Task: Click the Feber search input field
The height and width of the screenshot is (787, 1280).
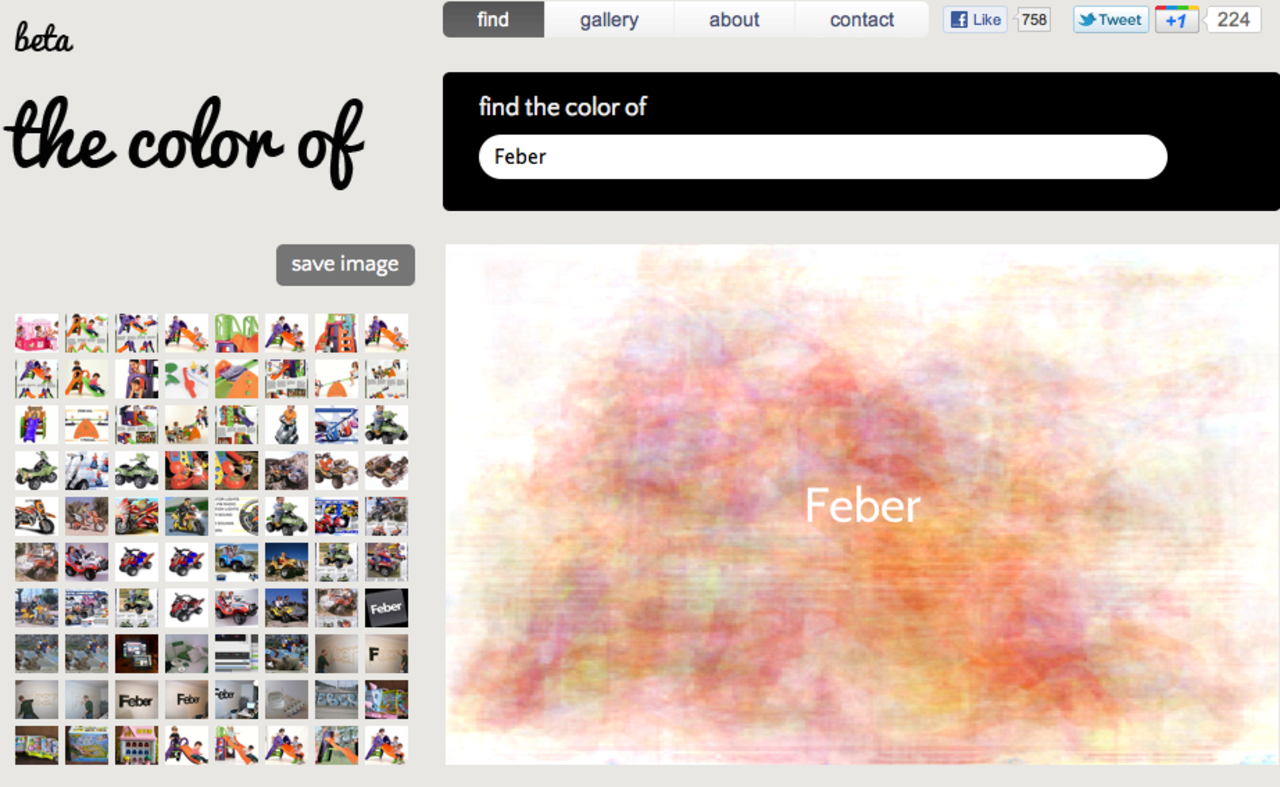Action: coord(823,157)
